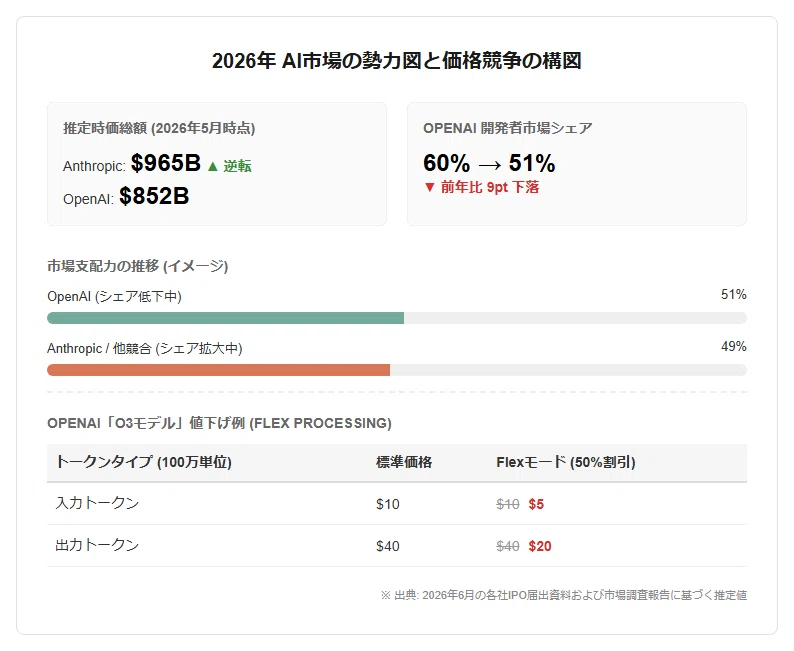Click the OPENAI 開発者市場シェア heading

coord(507,128)
